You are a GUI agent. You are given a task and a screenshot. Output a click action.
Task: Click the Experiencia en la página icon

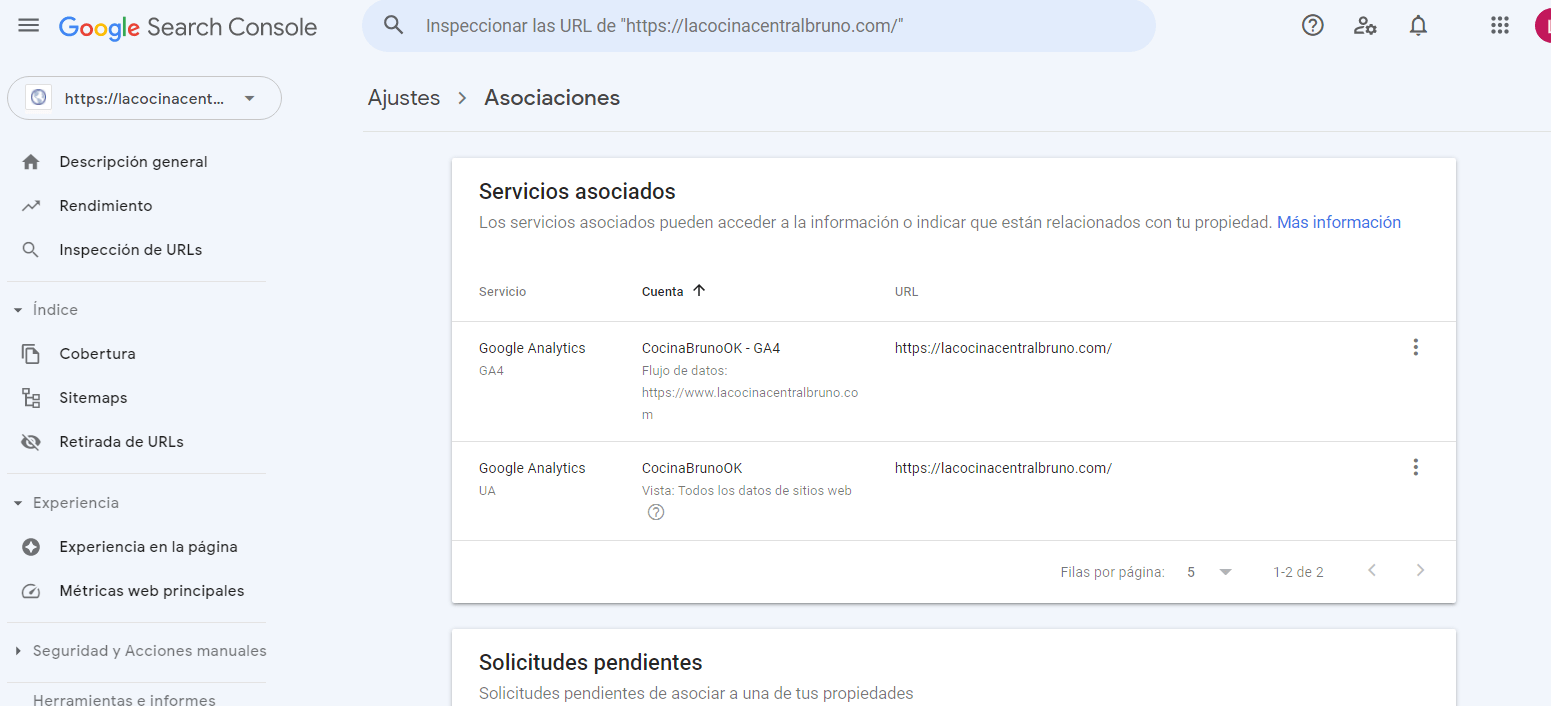click(31, 547)
